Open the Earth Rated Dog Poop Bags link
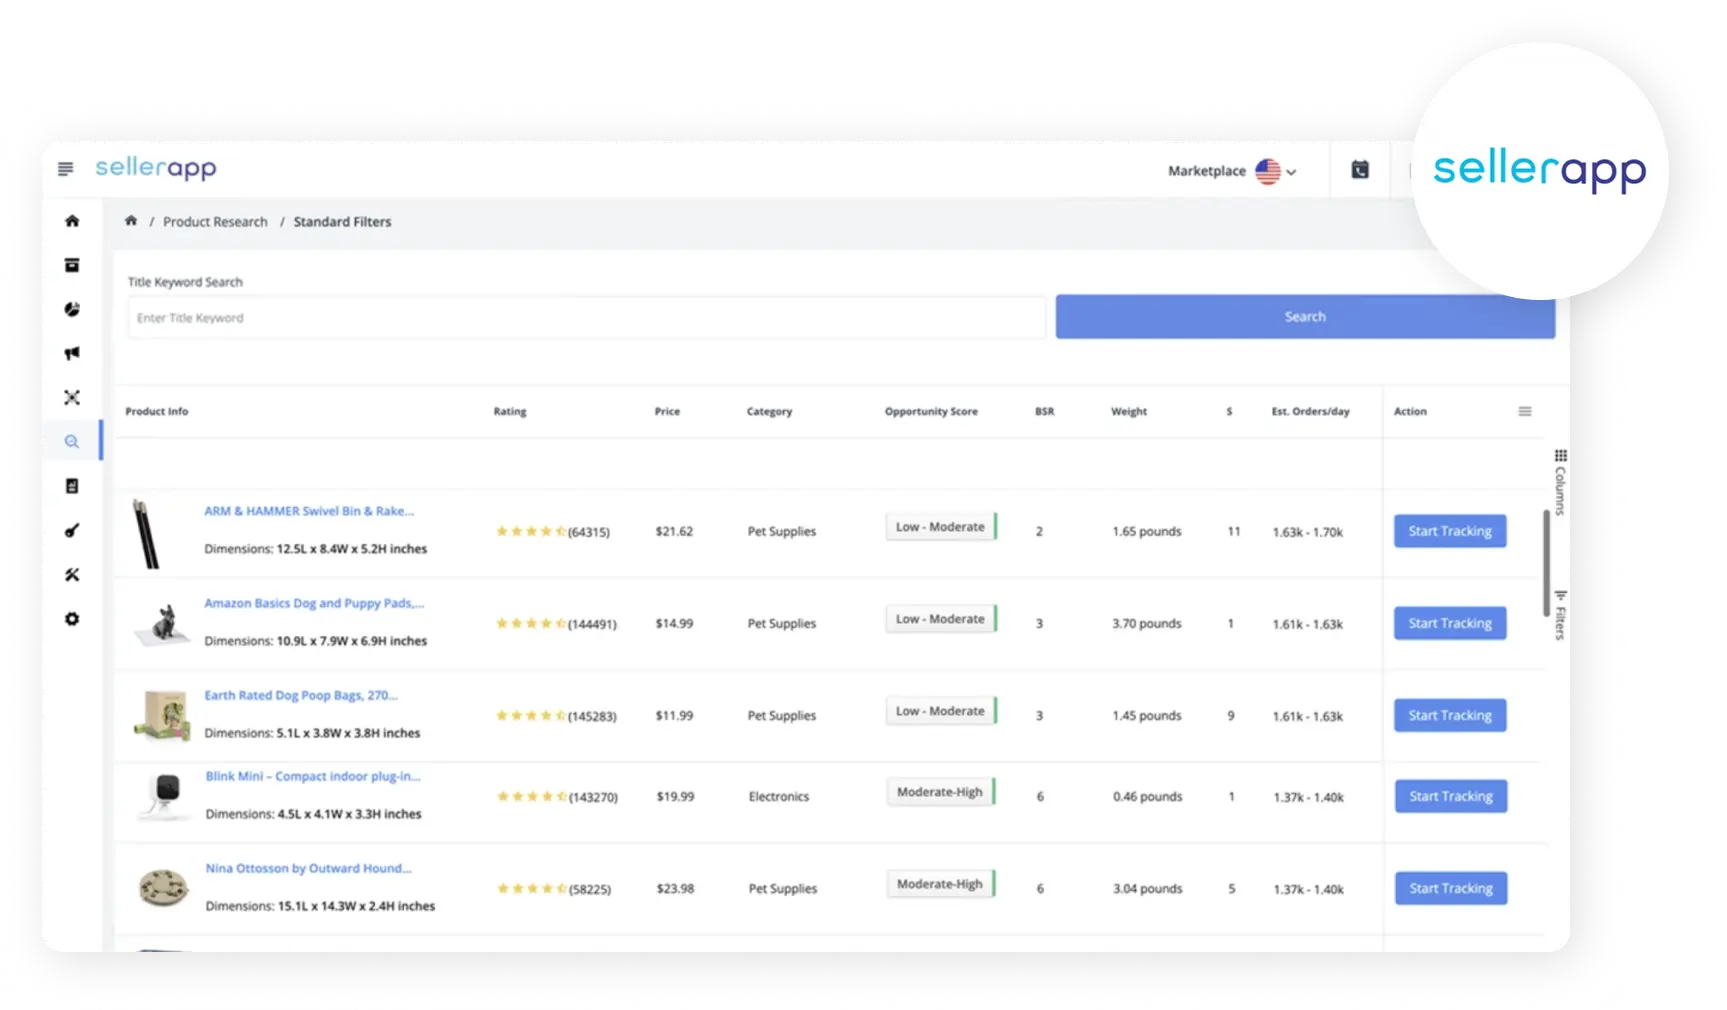The height and width of the screenshot is (1010, 1727). point(301,695)
